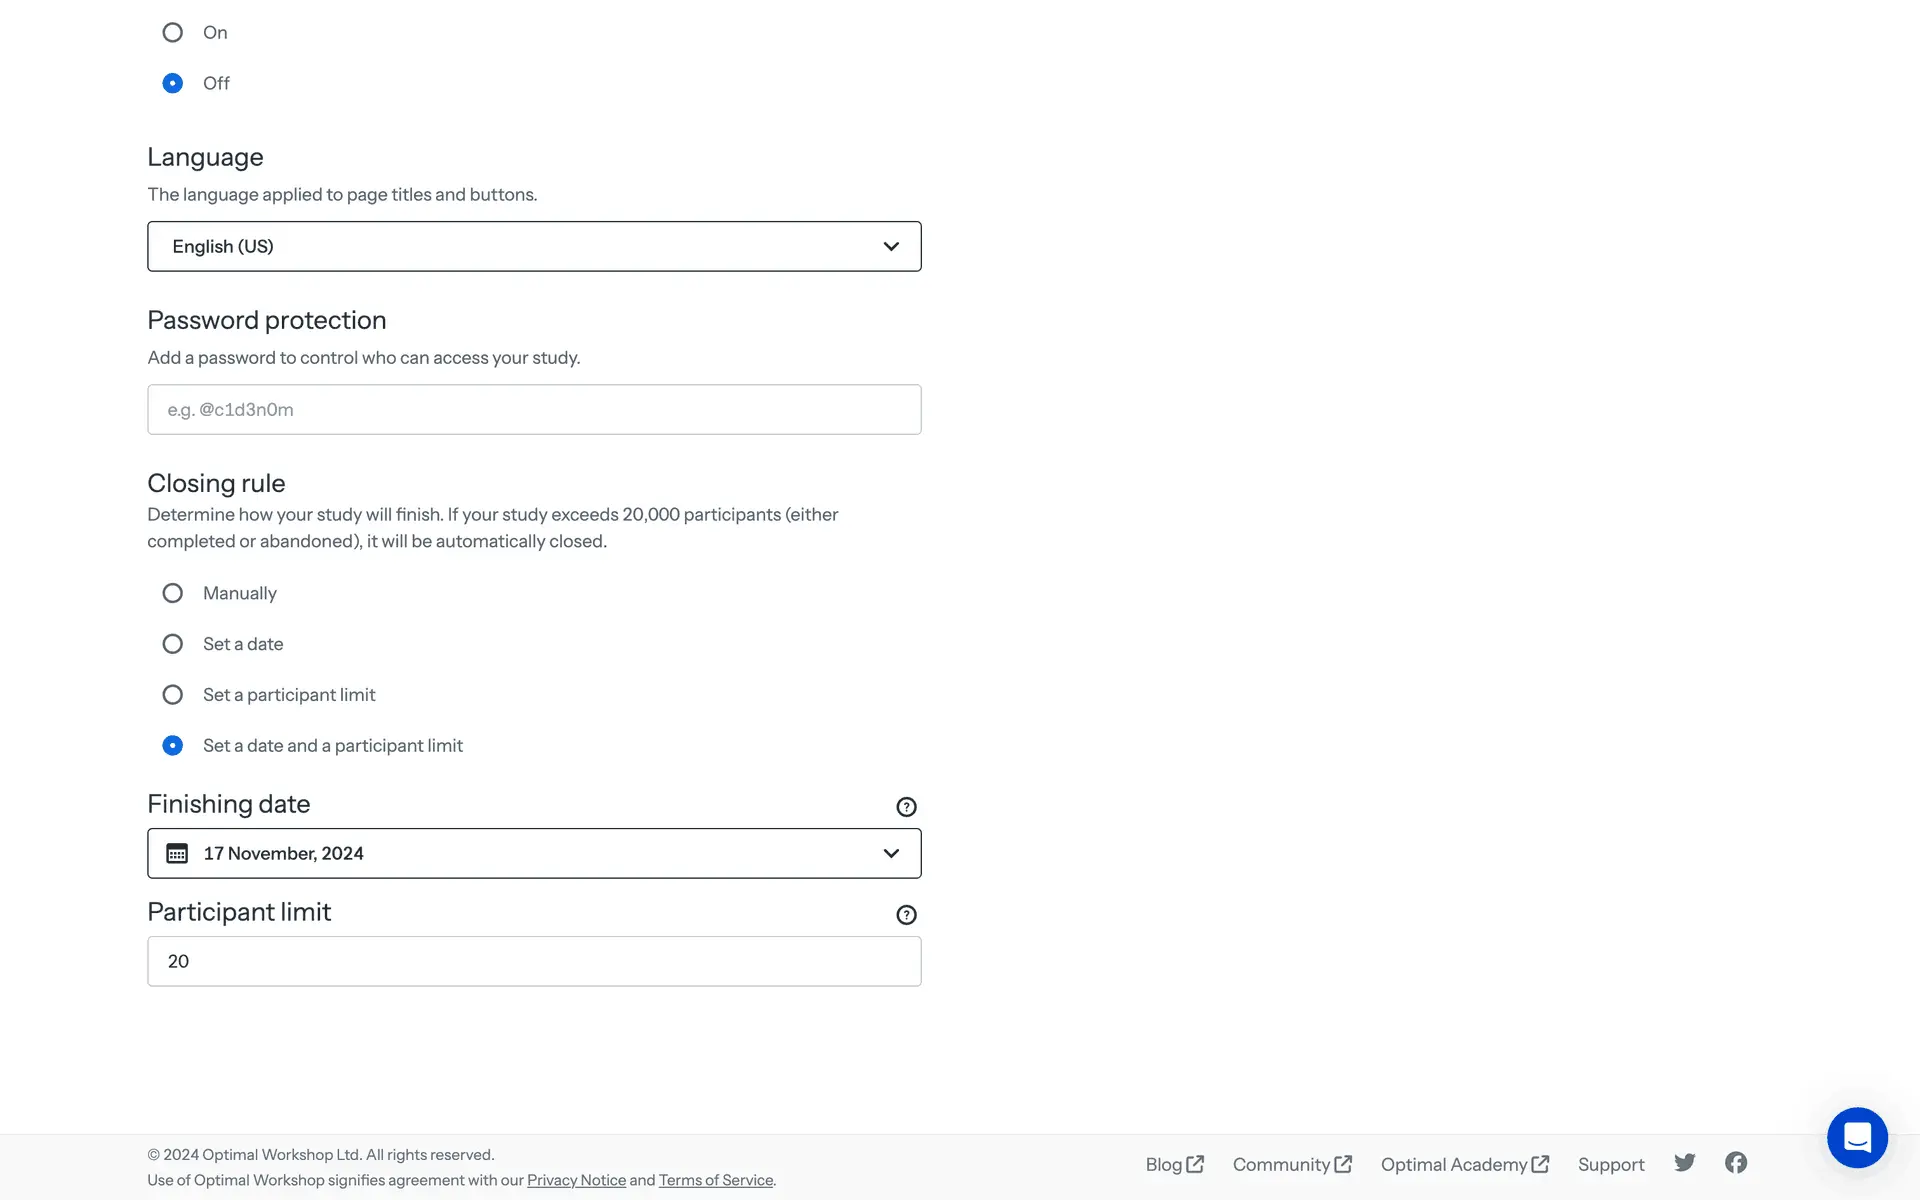Click the Finishing date chevron arrow
This screenshot has width=1920, height=1200.
(891, 853)
